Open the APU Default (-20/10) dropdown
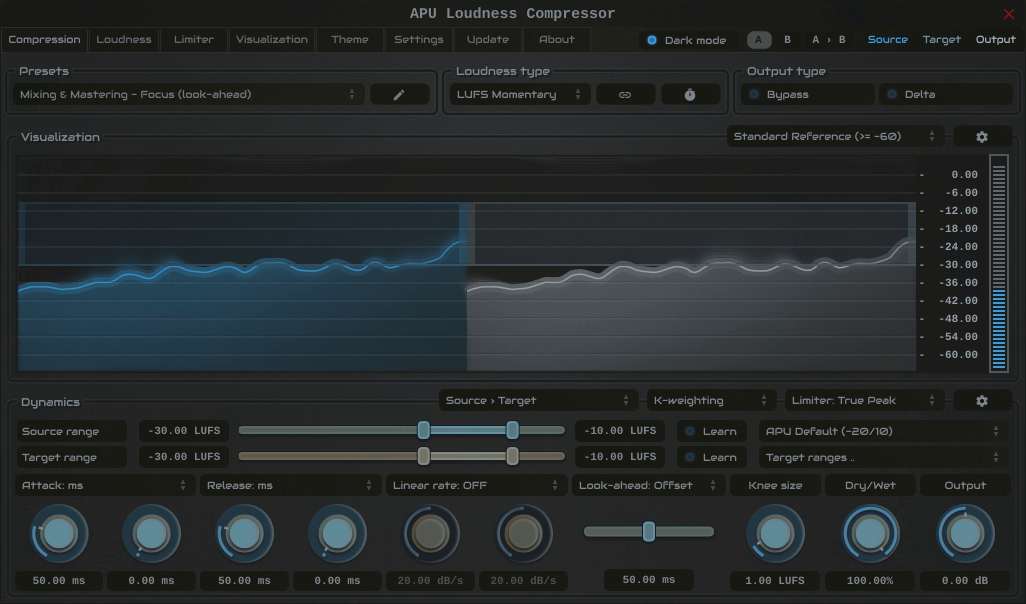The image size is (1026, 604). click(x=883, y=431)
